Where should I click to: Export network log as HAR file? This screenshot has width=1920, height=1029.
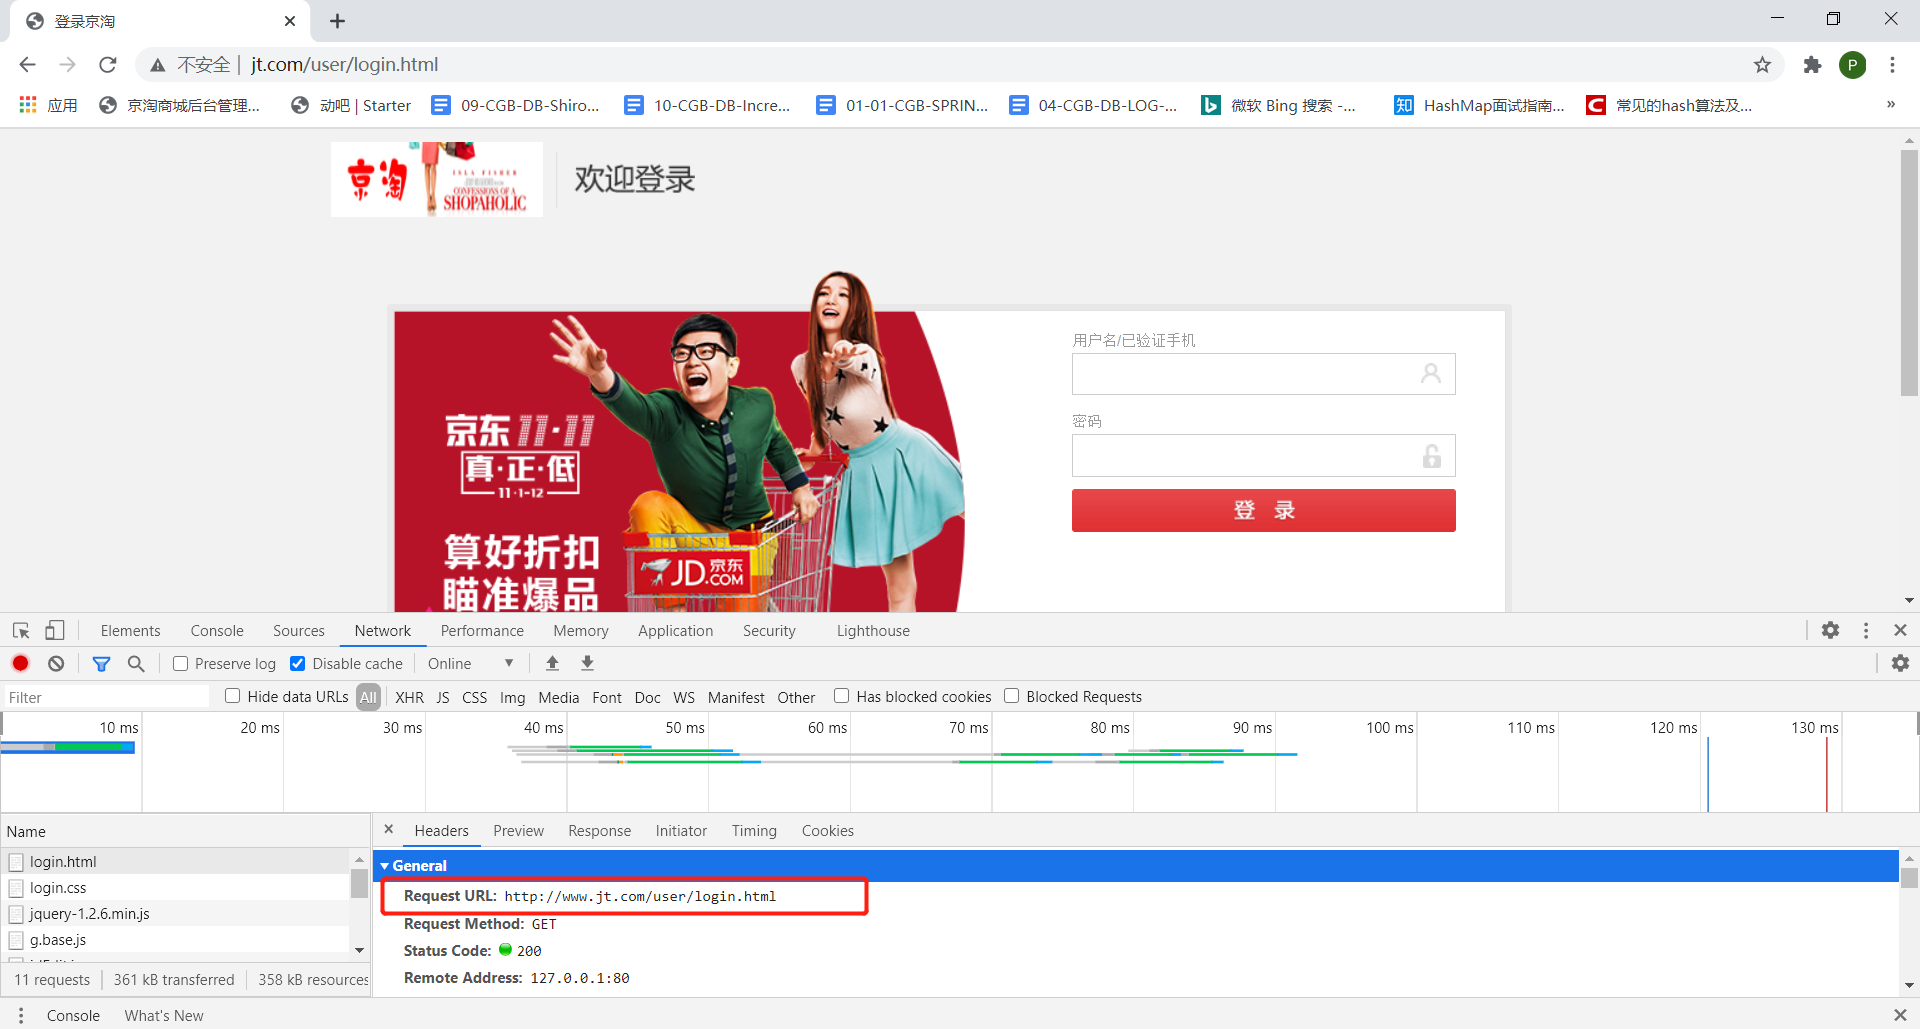(587, 663)
